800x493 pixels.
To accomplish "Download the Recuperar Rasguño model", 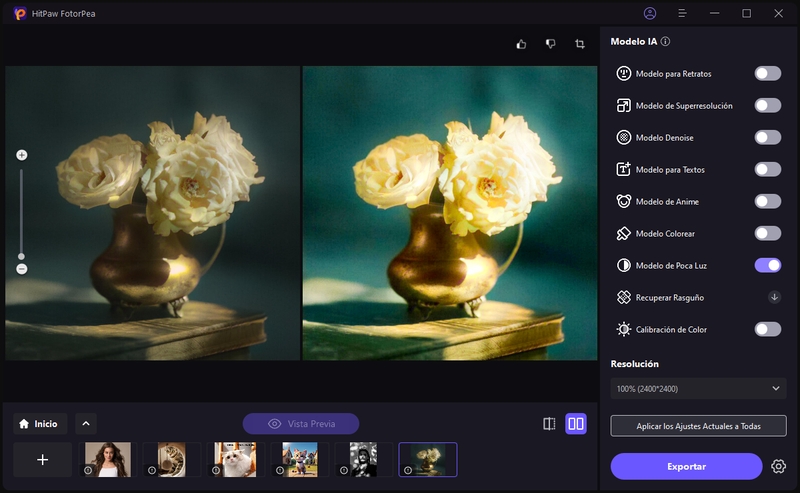I will point(774,297).
